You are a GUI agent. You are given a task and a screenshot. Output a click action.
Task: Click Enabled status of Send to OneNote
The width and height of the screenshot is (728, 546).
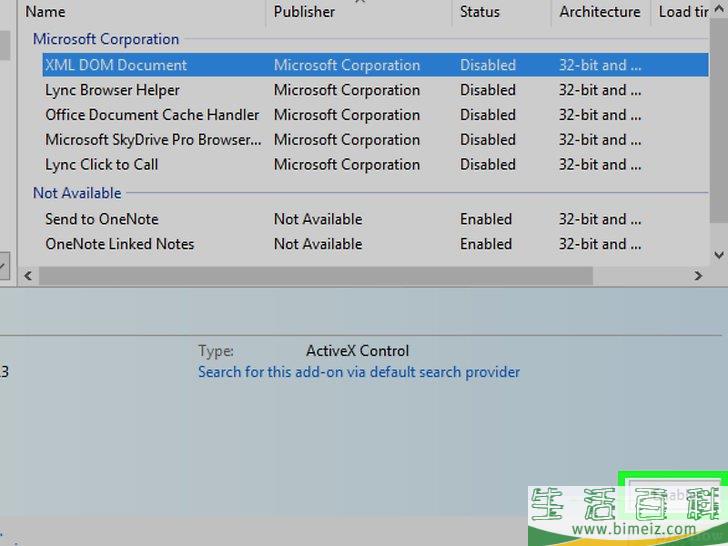[x=486, y=219]
